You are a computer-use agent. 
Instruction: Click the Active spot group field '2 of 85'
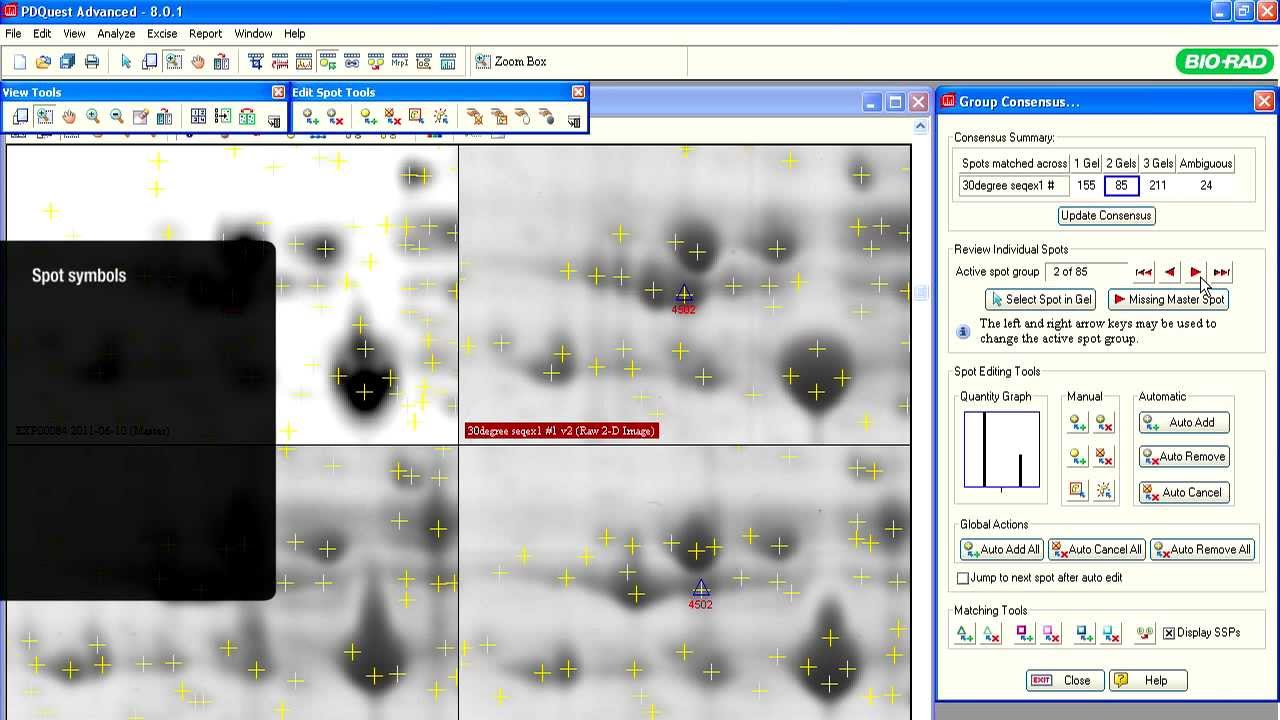1086,272
